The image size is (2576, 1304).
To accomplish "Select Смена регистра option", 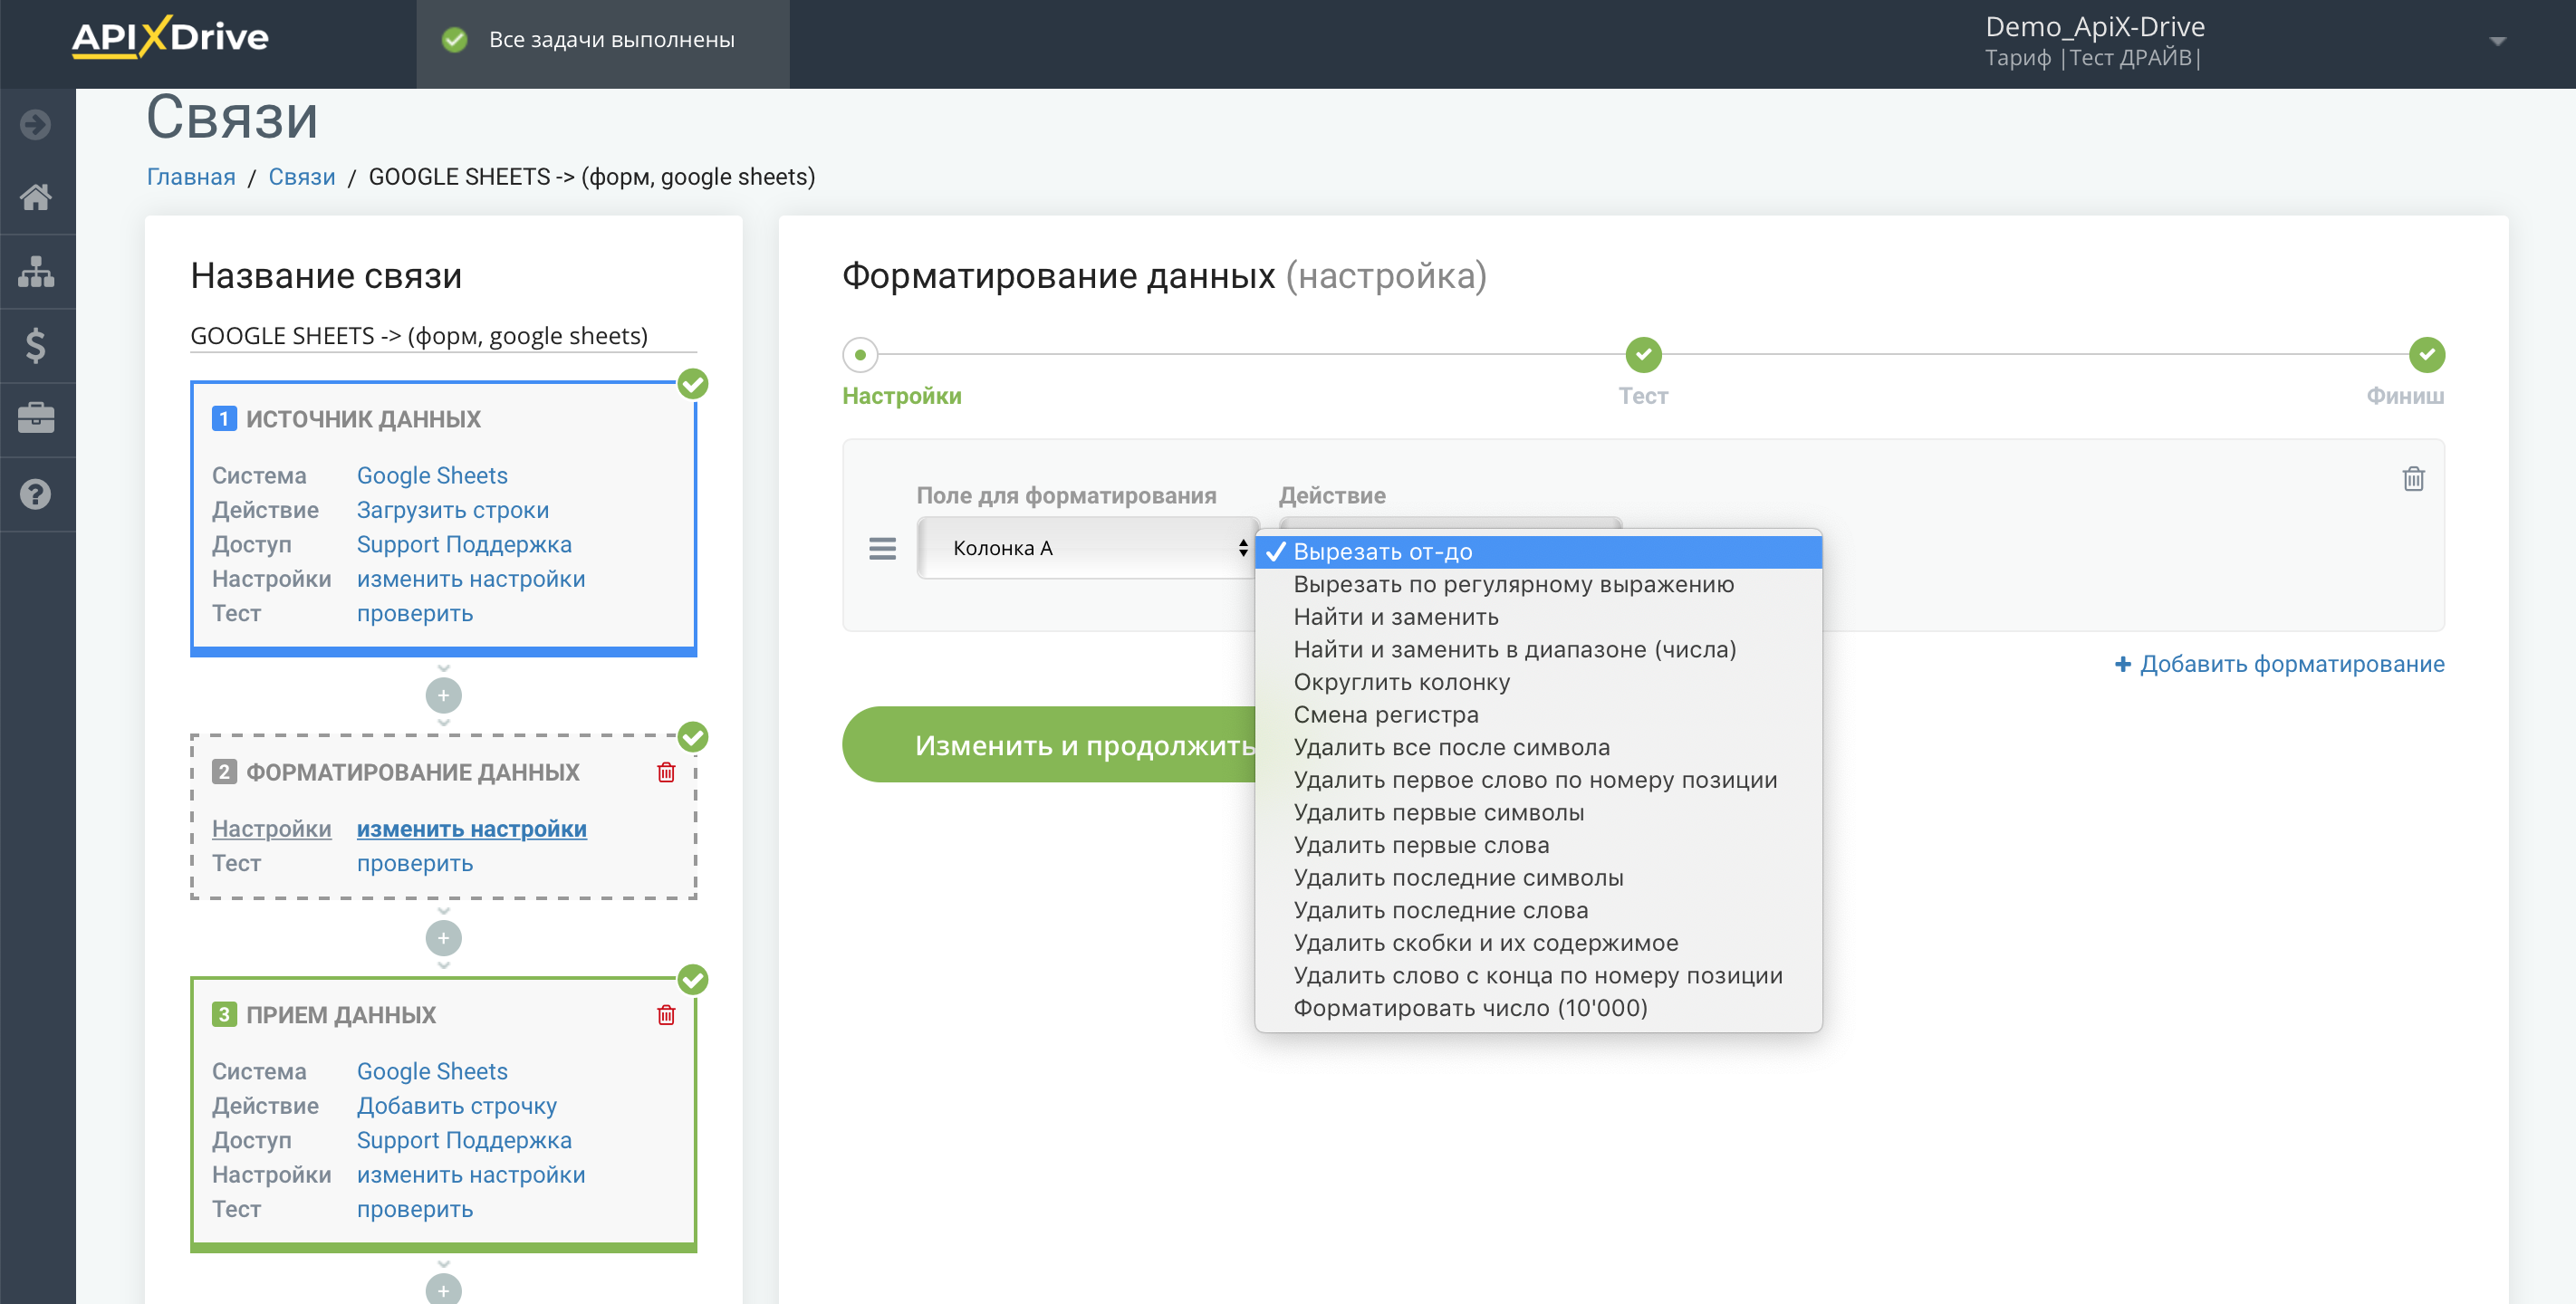I will (x=1538, y=714).
